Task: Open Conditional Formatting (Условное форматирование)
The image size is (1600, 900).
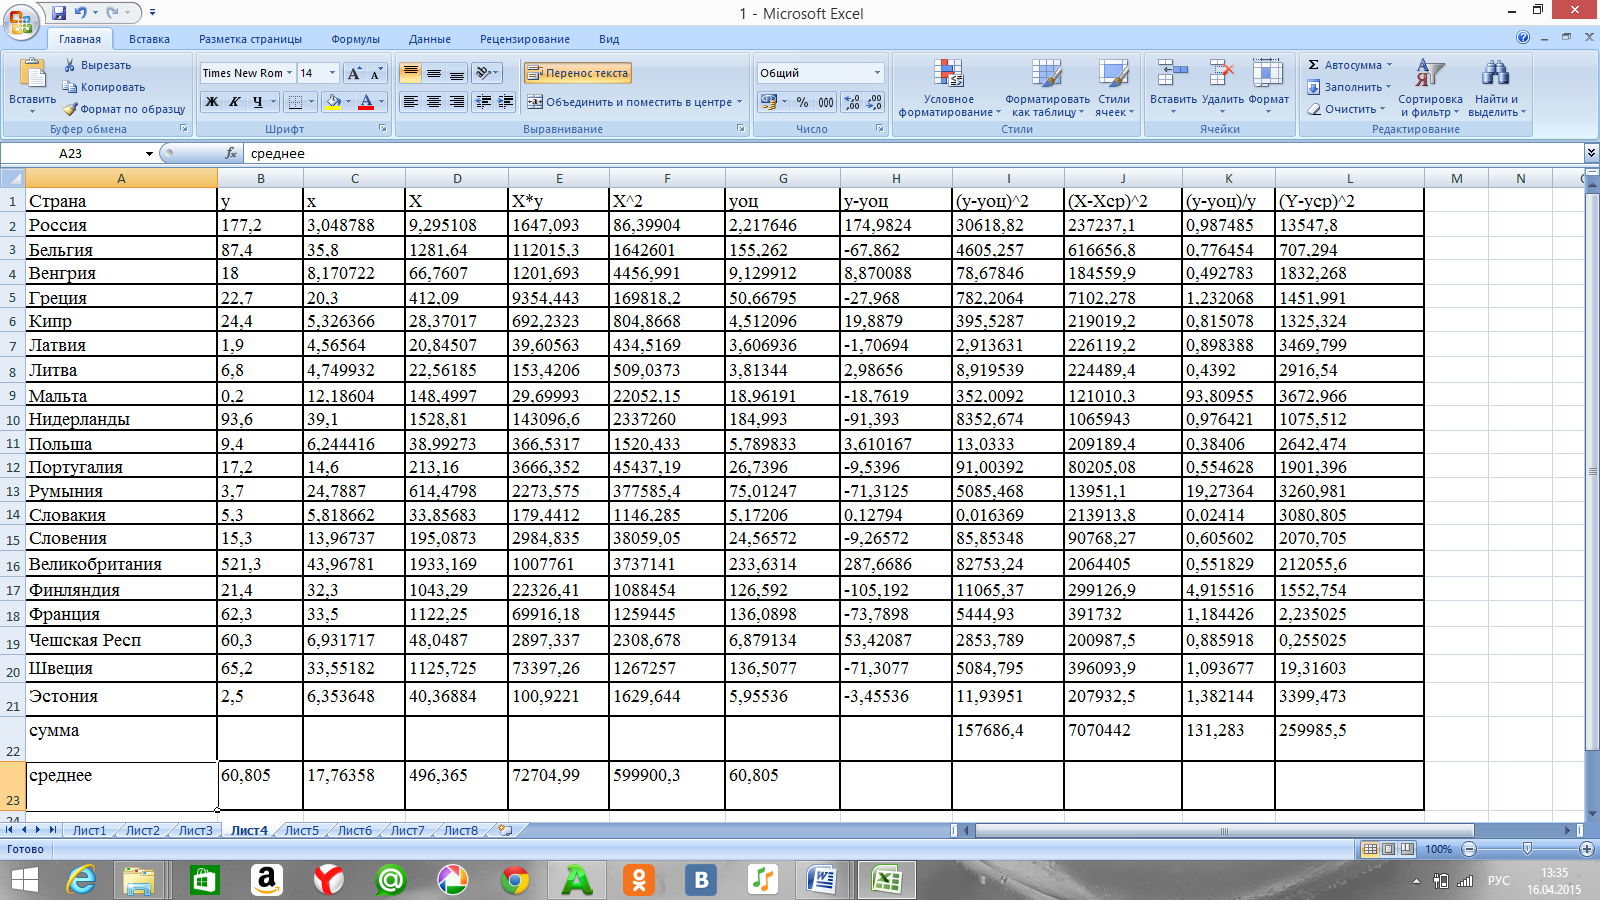Action: (x=948, y=87)
